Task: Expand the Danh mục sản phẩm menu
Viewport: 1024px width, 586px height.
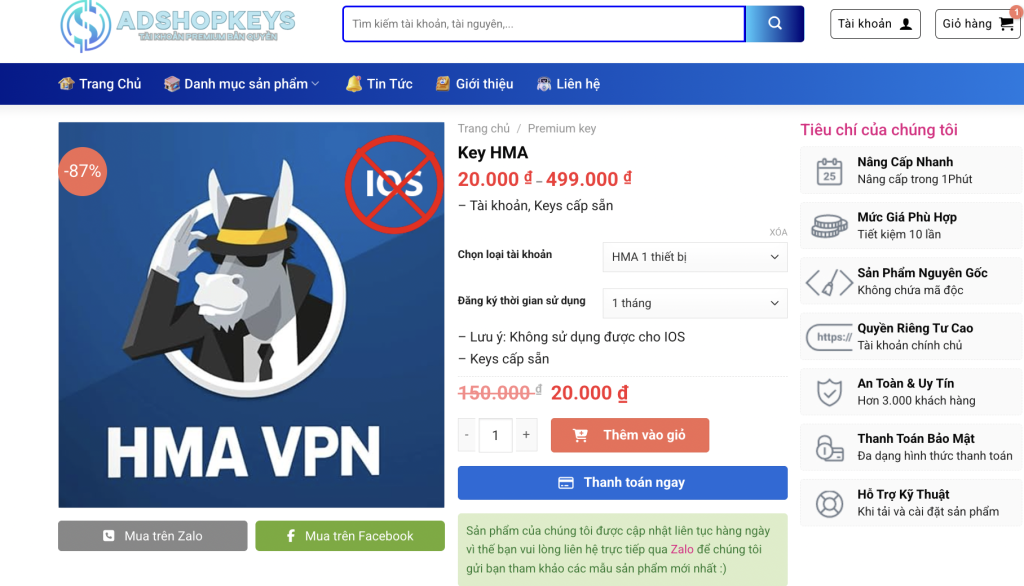Action: pos(242,84)
